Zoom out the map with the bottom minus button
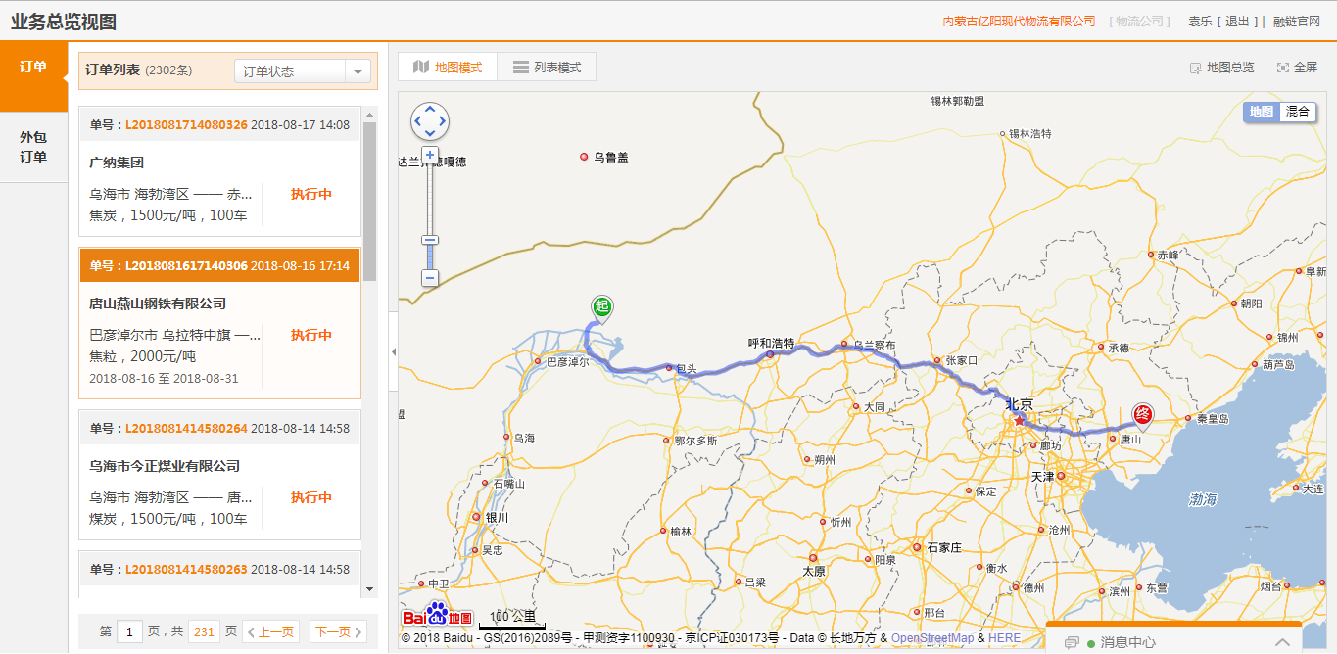 click(x=430, y=278)
